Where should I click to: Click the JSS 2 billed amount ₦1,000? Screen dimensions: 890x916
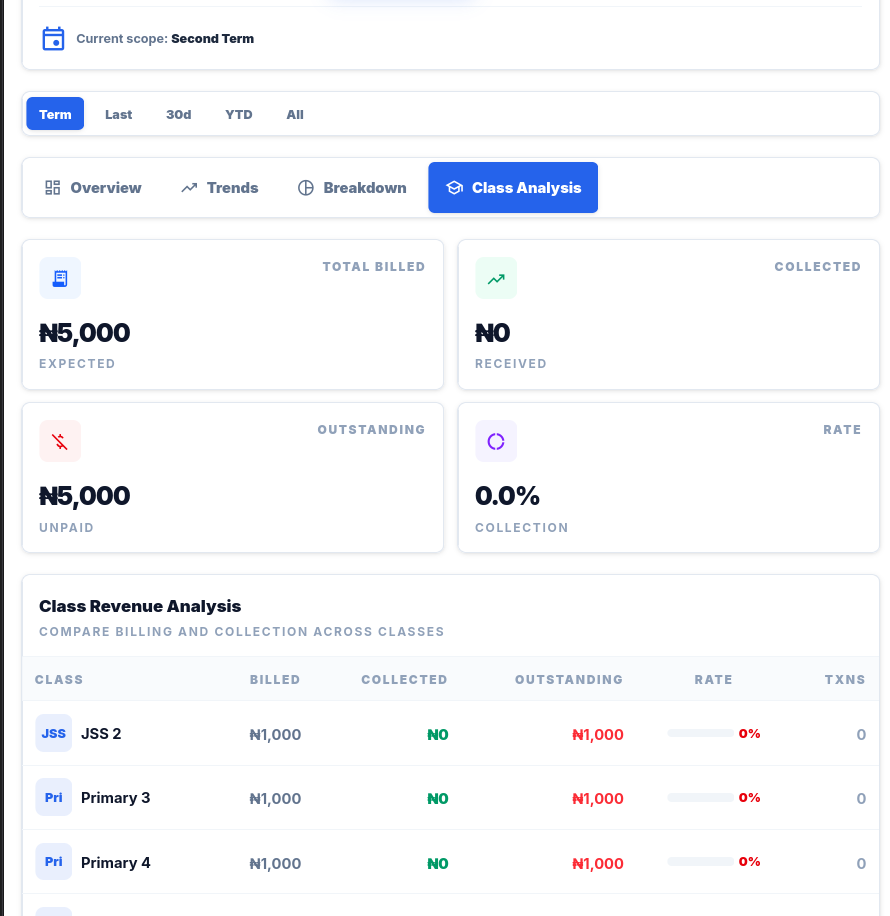click(275, 734)
